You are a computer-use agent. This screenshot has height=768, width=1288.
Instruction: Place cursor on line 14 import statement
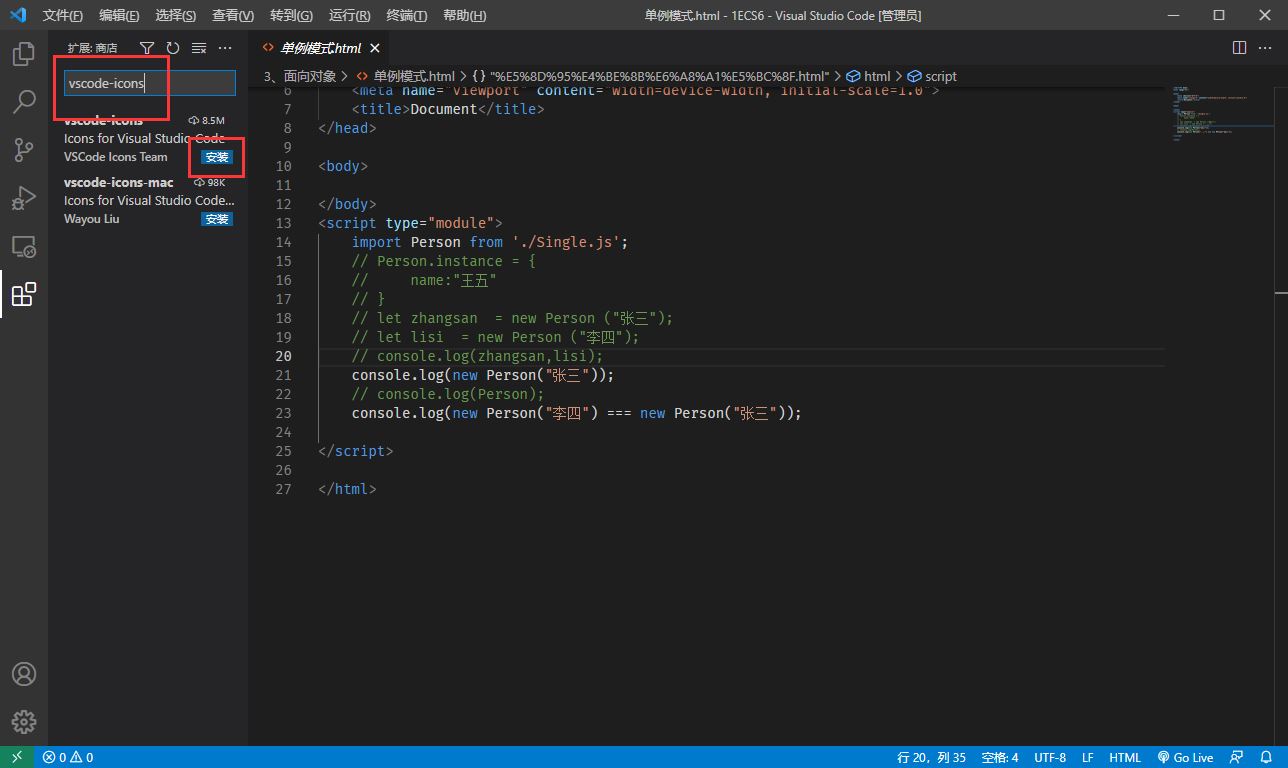tap(490, 242)
